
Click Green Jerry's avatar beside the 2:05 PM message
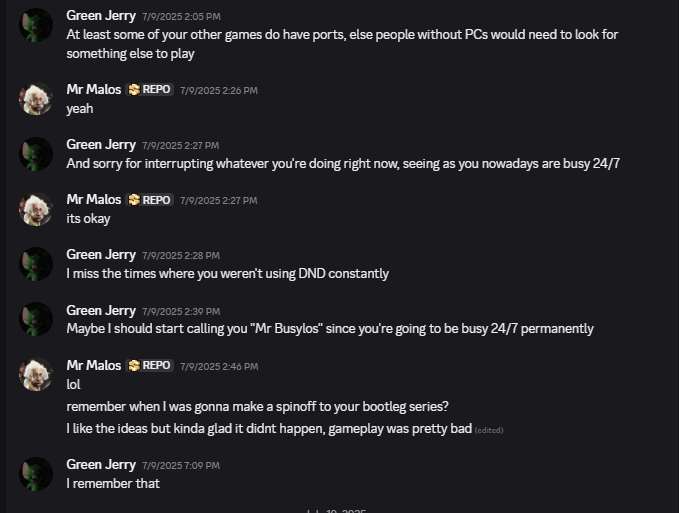click(x=37, y=25)
